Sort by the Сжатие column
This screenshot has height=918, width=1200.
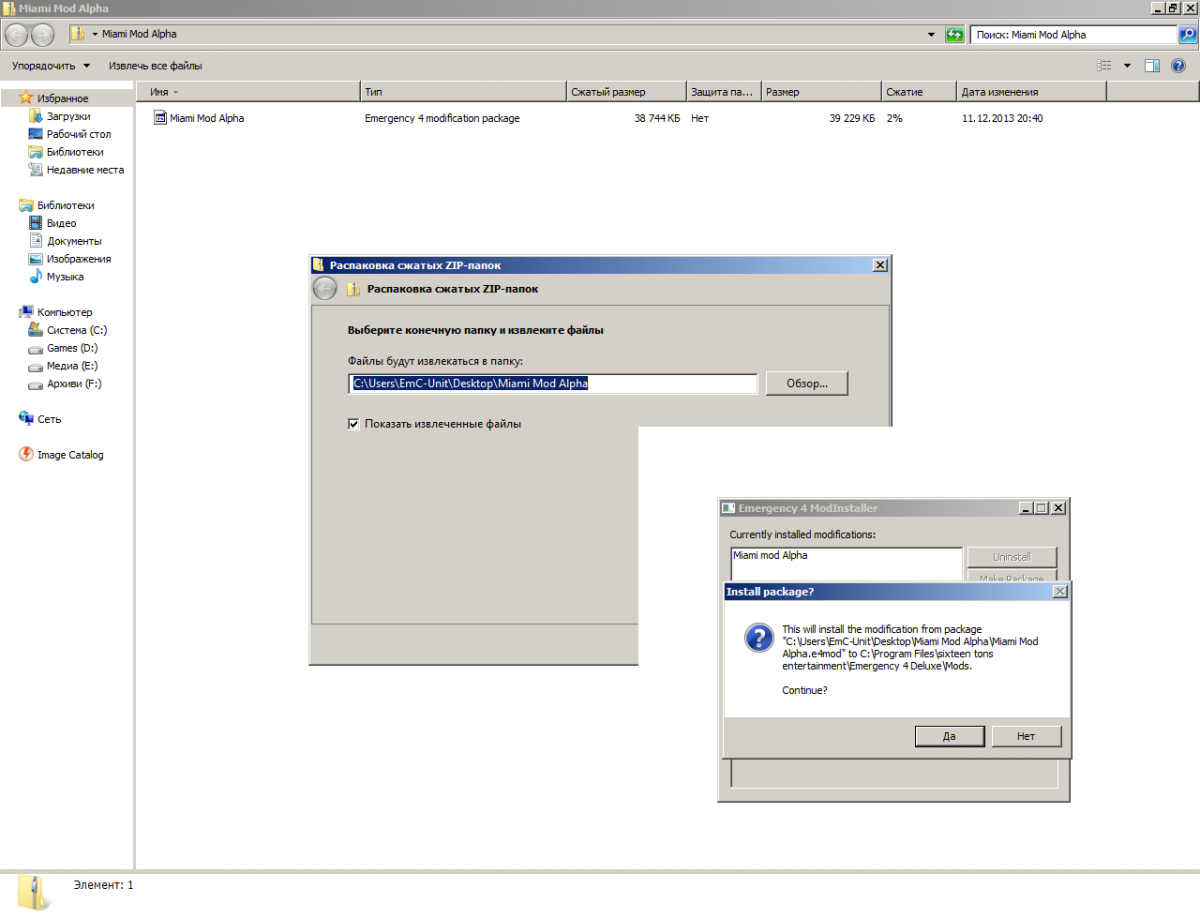[919, 92]
